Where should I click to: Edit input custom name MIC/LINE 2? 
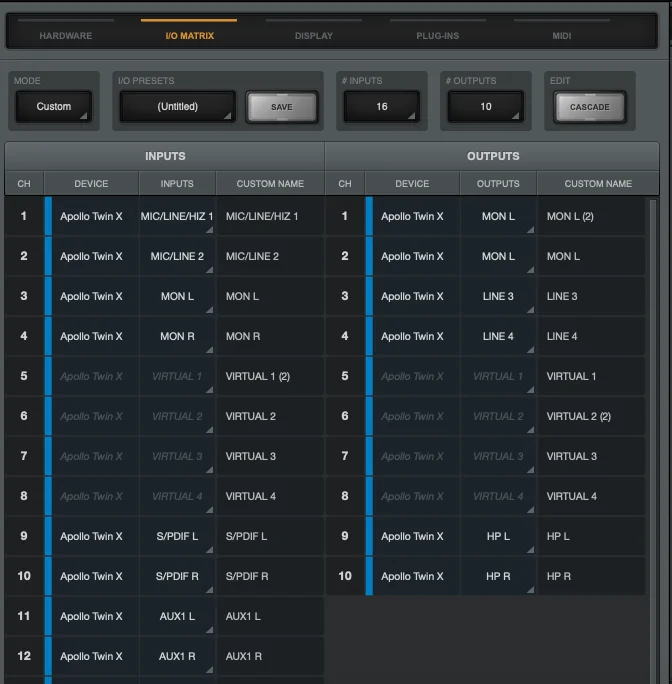coord(271,256)
